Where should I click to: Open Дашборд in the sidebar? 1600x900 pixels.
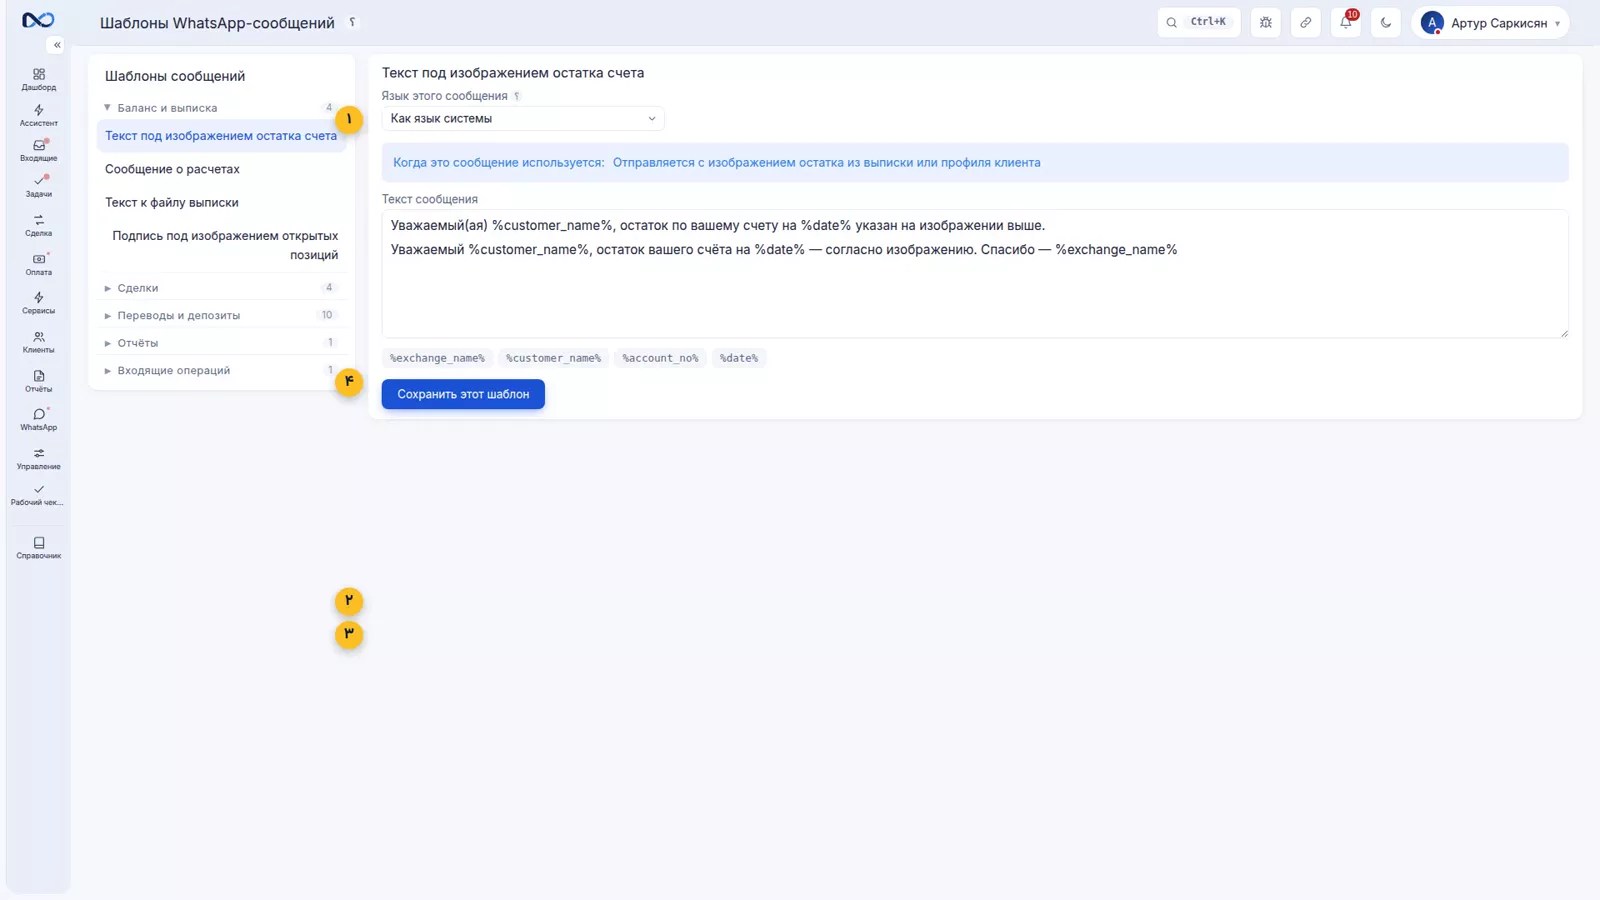(39, 80)
